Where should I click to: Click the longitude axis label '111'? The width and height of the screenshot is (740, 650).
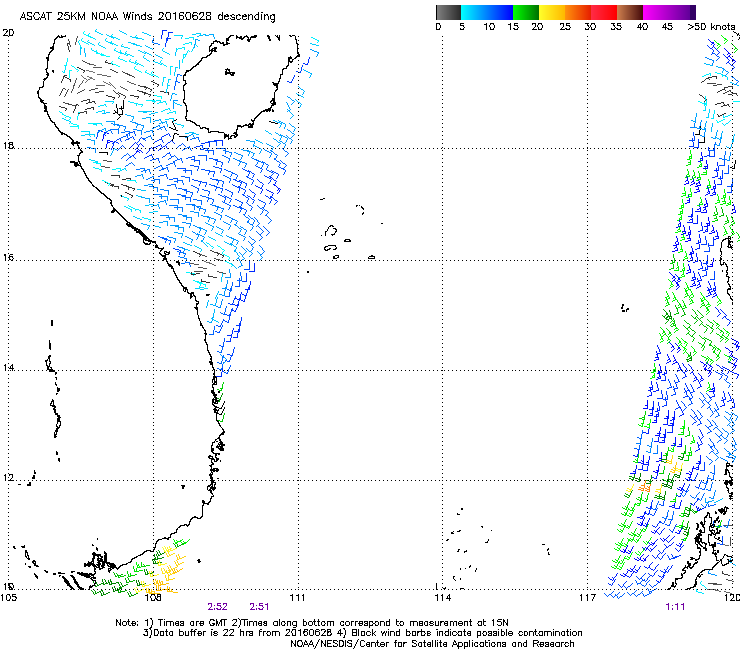tap(297, 598)
